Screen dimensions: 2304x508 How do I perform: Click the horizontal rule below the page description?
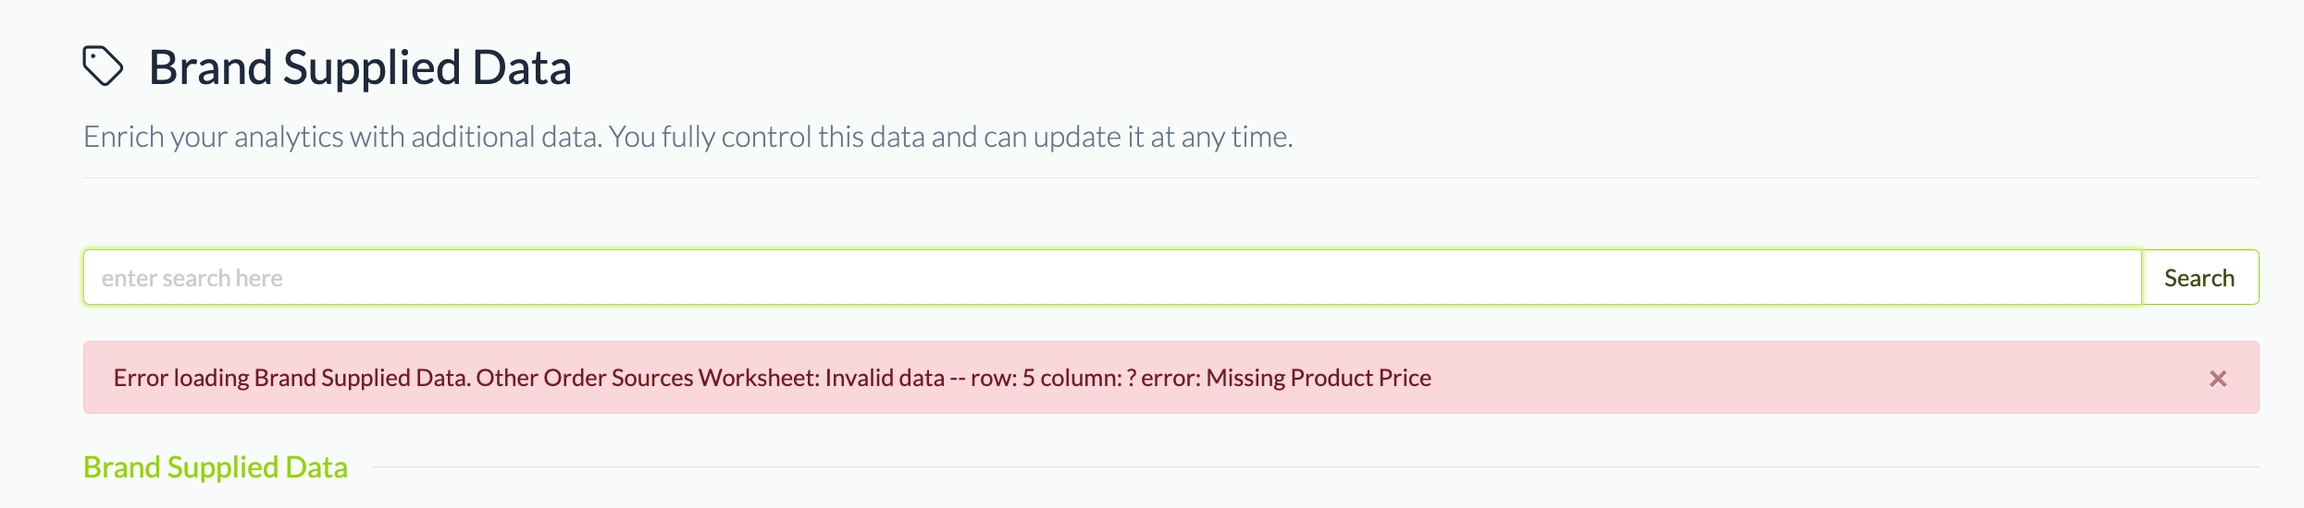1170,178
